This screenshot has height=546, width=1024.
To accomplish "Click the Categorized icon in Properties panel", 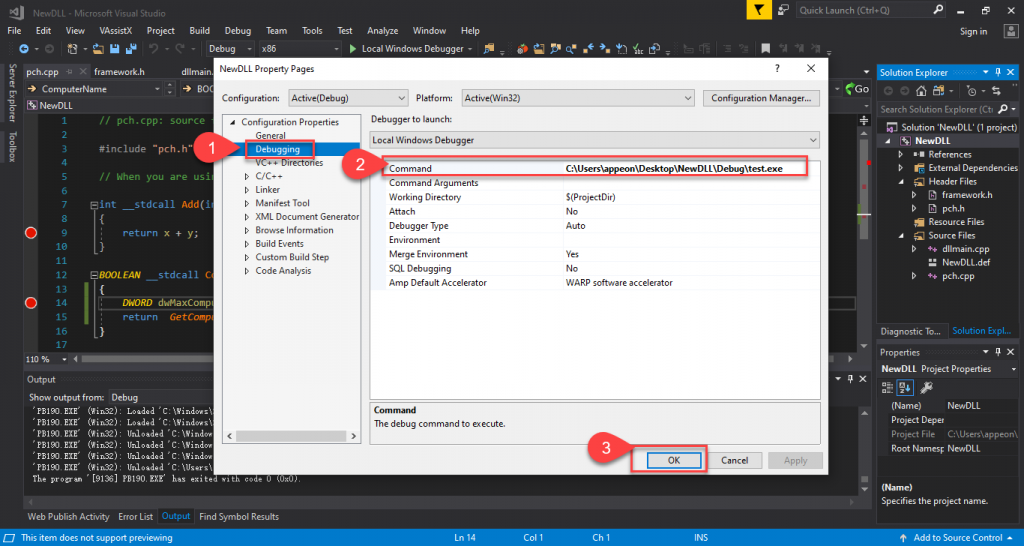I will (x=889, y=388).
